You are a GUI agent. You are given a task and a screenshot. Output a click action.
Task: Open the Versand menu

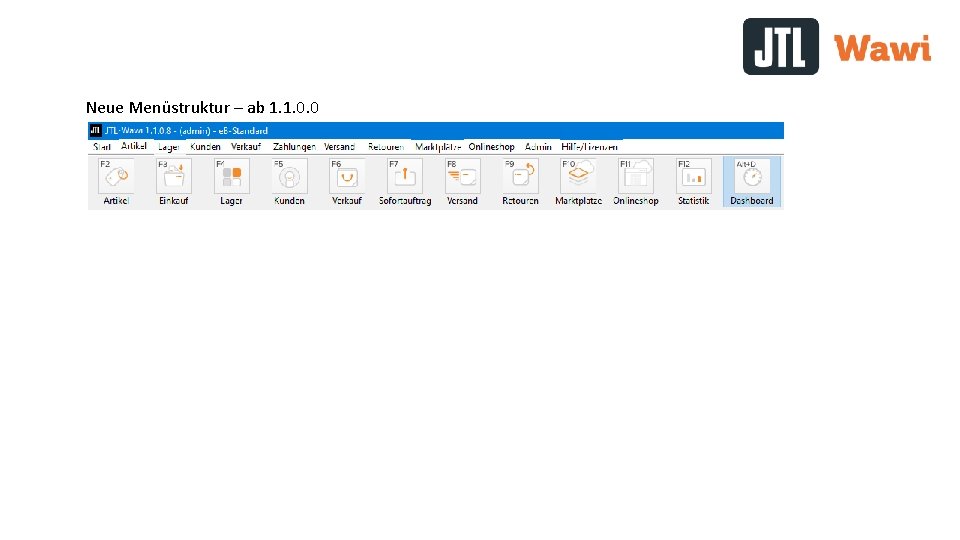[339, 147]
